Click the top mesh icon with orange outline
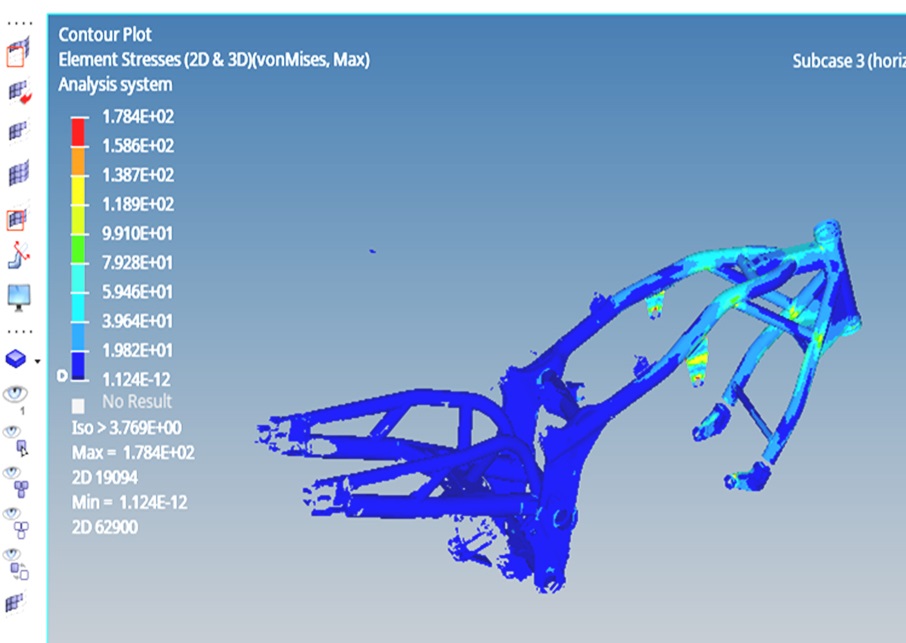 18,51
